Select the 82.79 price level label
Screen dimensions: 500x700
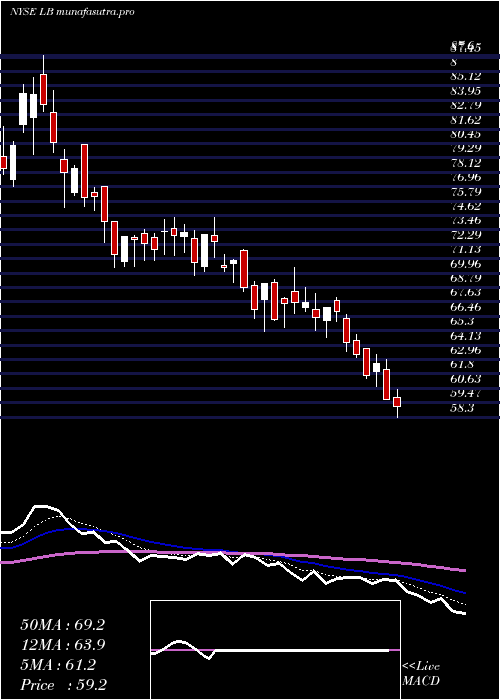point(466,105)
